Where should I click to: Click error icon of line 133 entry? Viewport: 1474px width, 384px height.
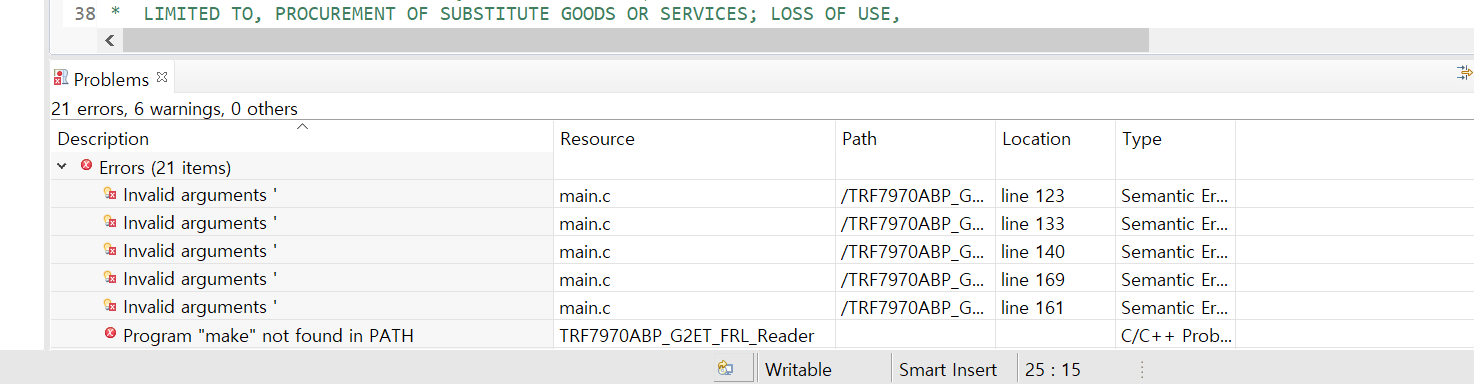110,222
